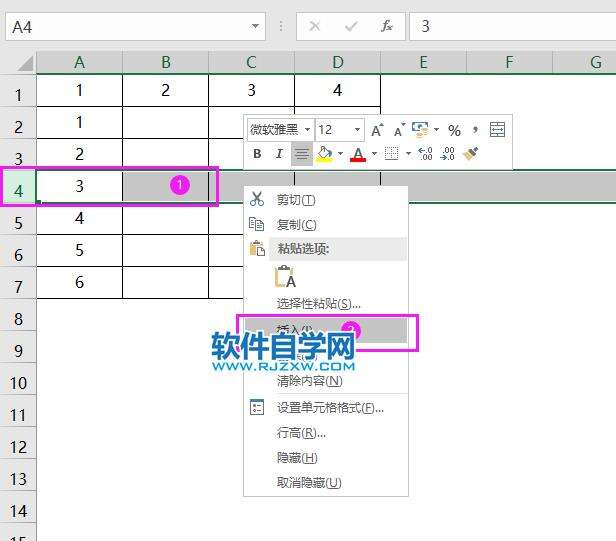The image size is (616, 541).
Task: Open the Name Box dropdown arrow
Action: (x=255, y=26)
